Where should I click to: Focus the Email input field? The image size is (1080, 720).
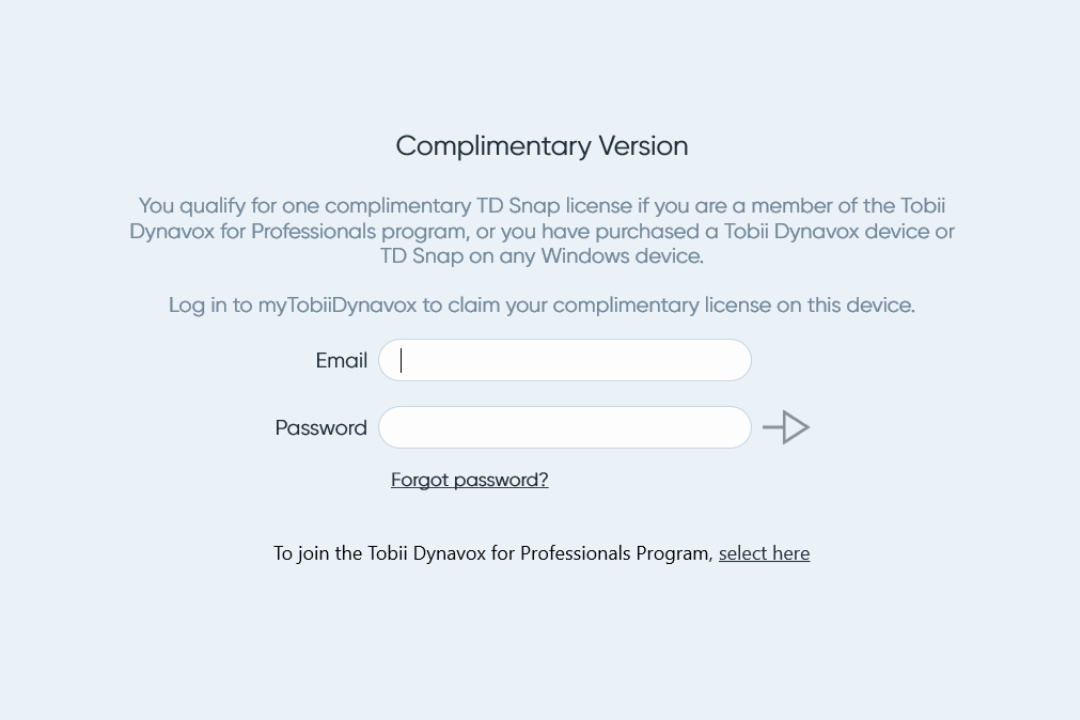[565, 361]
